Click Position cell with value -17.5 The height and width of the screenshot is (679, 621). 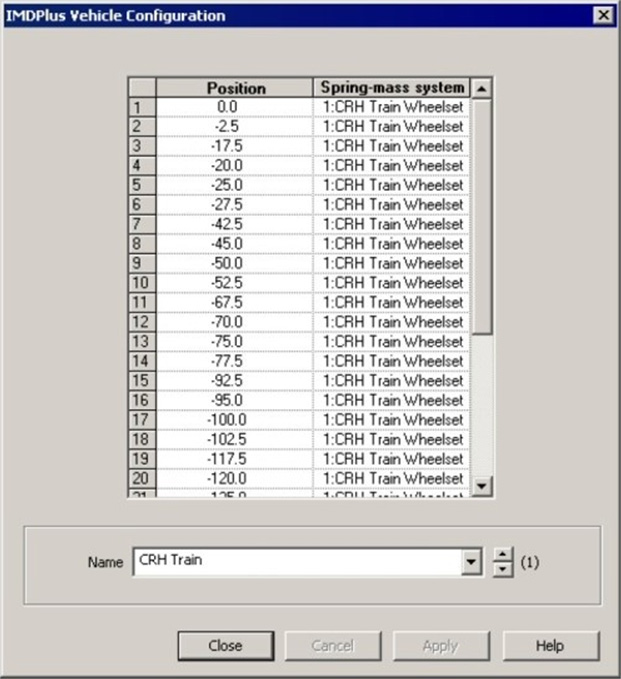click(235, 146)
